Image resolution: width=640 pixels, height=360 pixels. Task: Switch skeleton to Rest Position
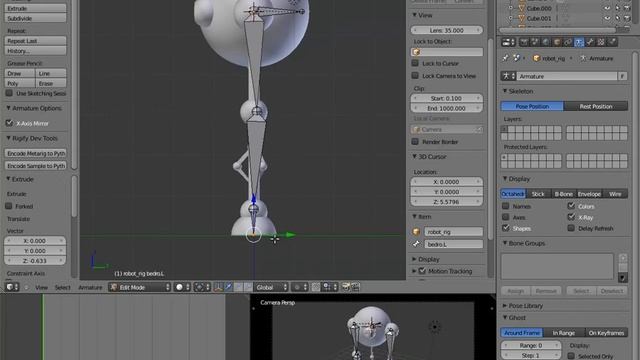coord(596,106)
